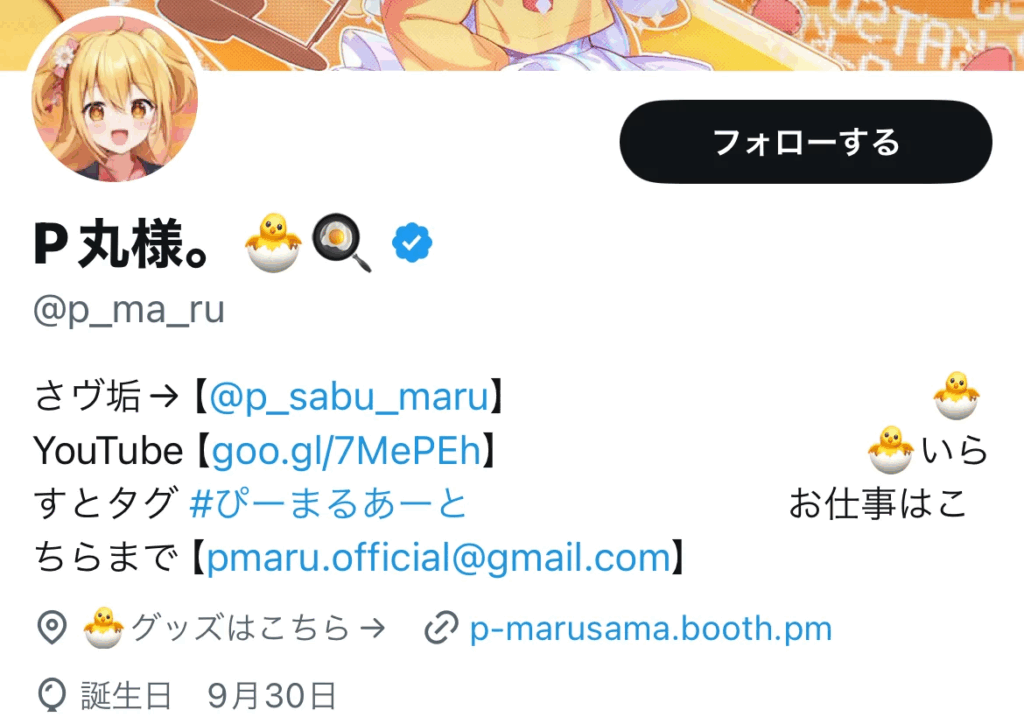Open the p-marusama.booth.pm website link

[x=651, y=629]
